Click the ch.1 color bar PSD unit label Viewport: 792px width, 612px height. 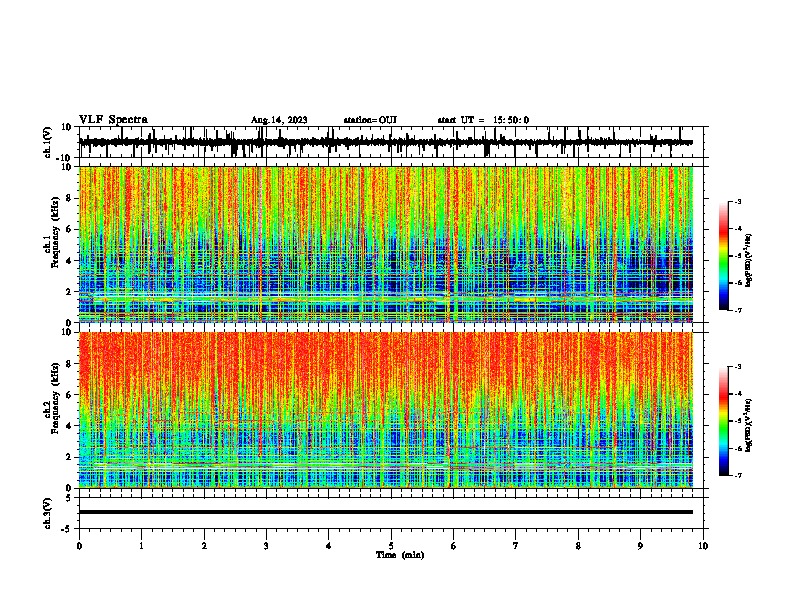[x=749, y=261]
